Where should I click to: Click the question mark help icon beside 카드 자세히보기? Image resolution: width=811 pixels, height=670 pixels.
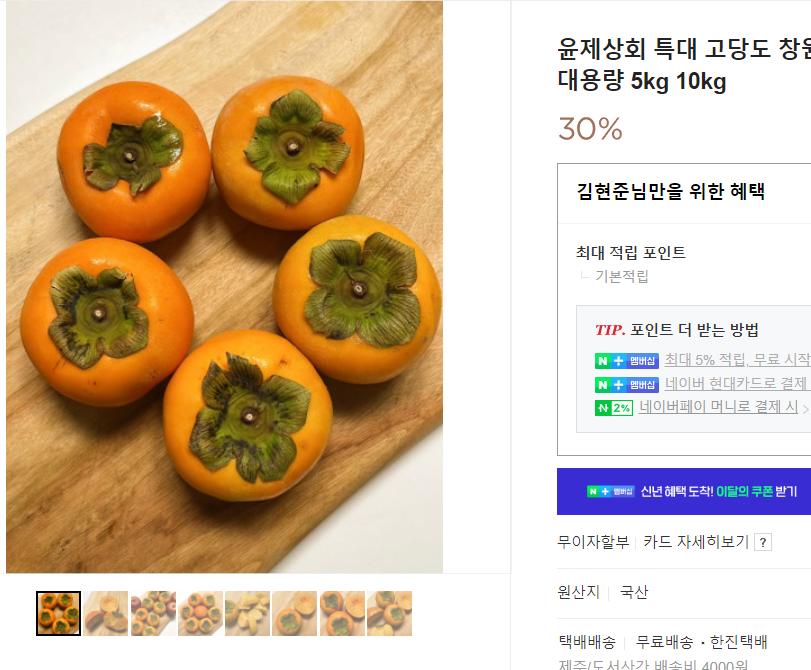pos(763,542)
